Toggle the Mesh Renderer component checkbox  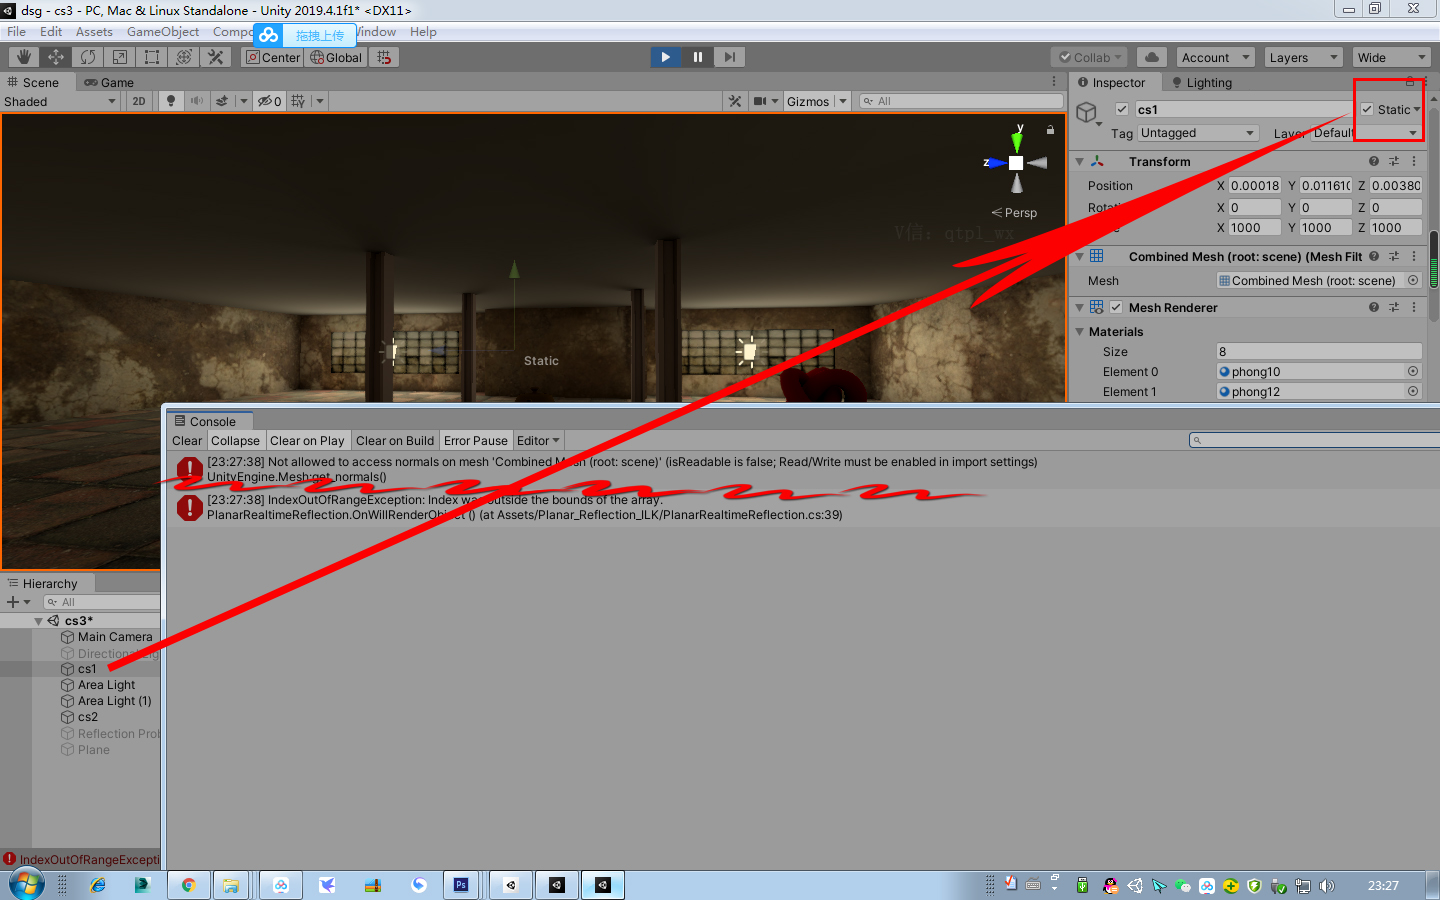coord(1116,307)
